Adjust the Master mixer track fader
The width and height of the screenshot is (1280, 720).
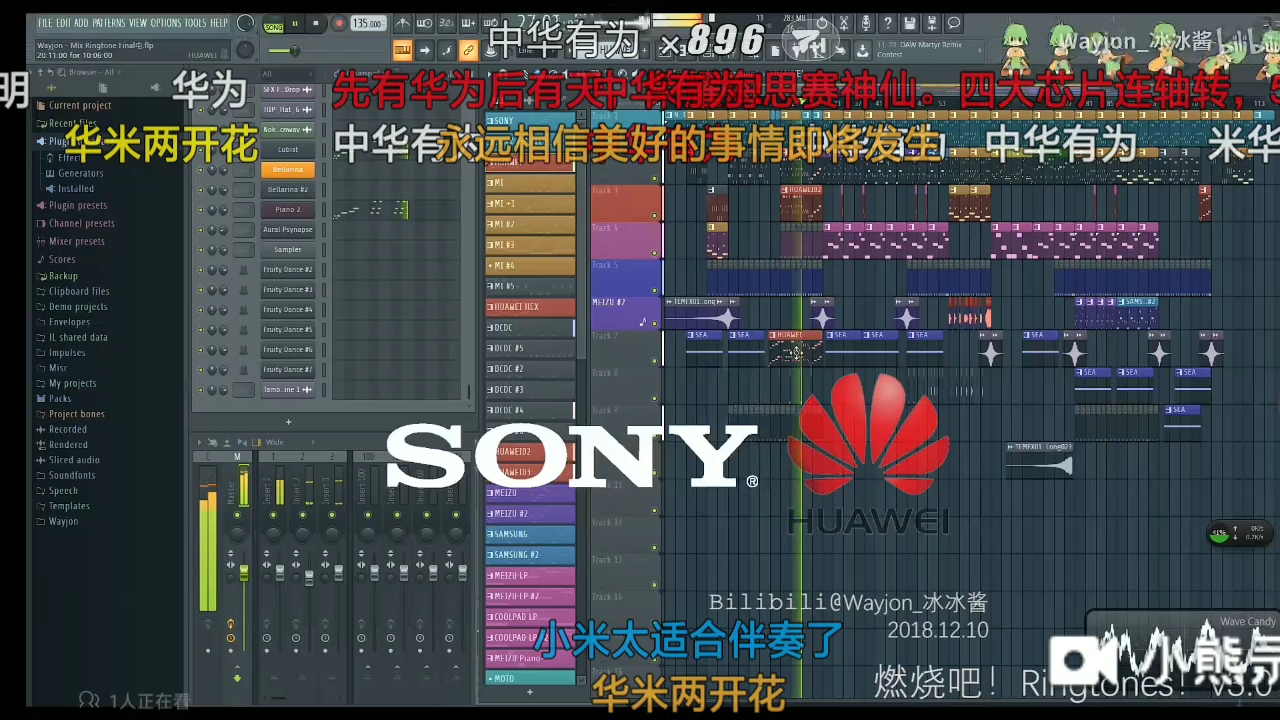coord(243,572)
